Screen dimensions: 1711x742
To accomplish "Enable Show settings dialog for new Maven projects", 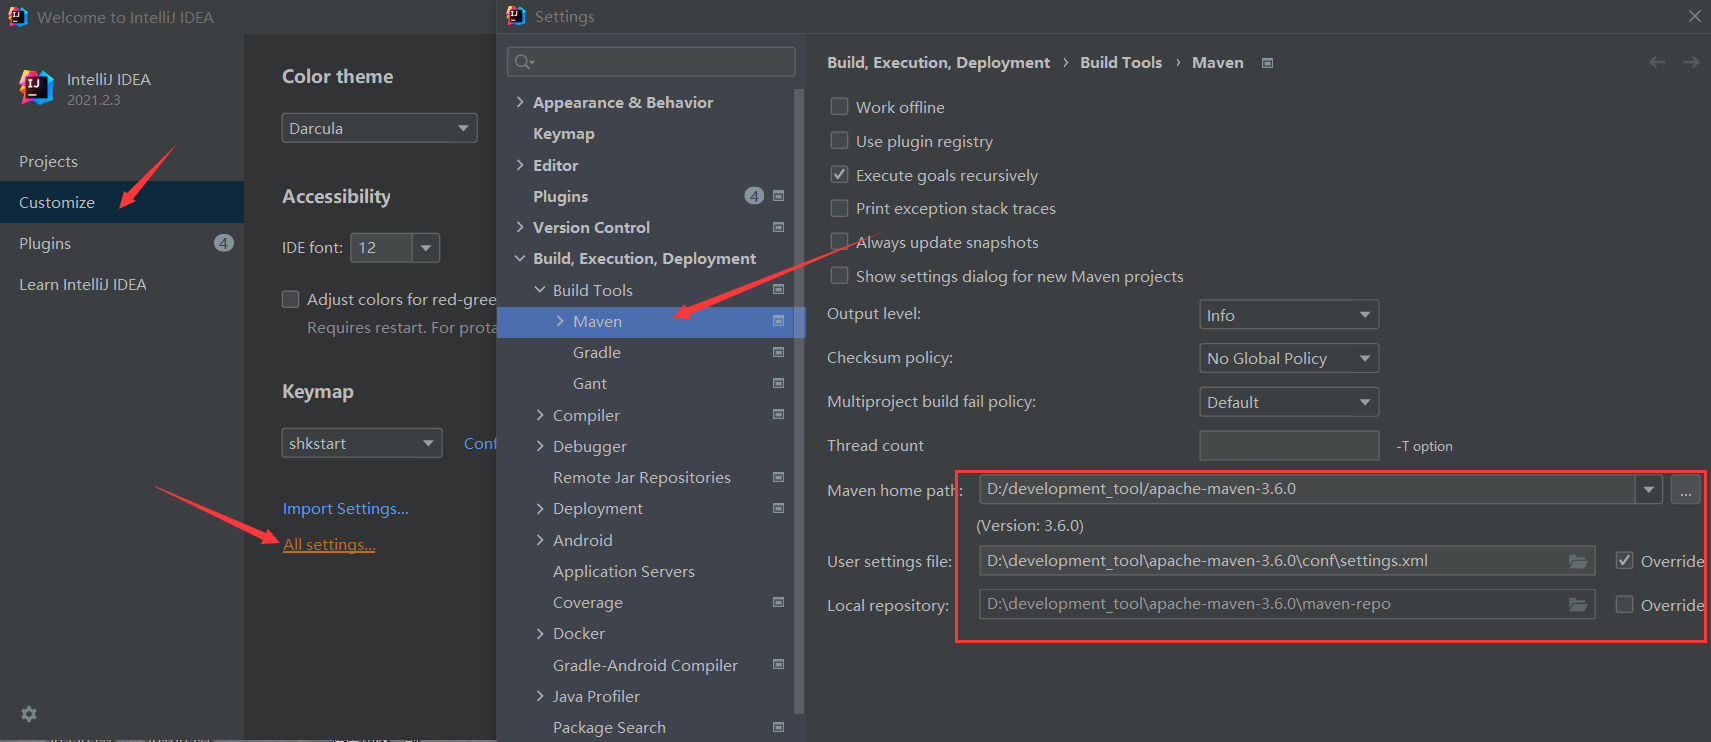I will 840,275.
